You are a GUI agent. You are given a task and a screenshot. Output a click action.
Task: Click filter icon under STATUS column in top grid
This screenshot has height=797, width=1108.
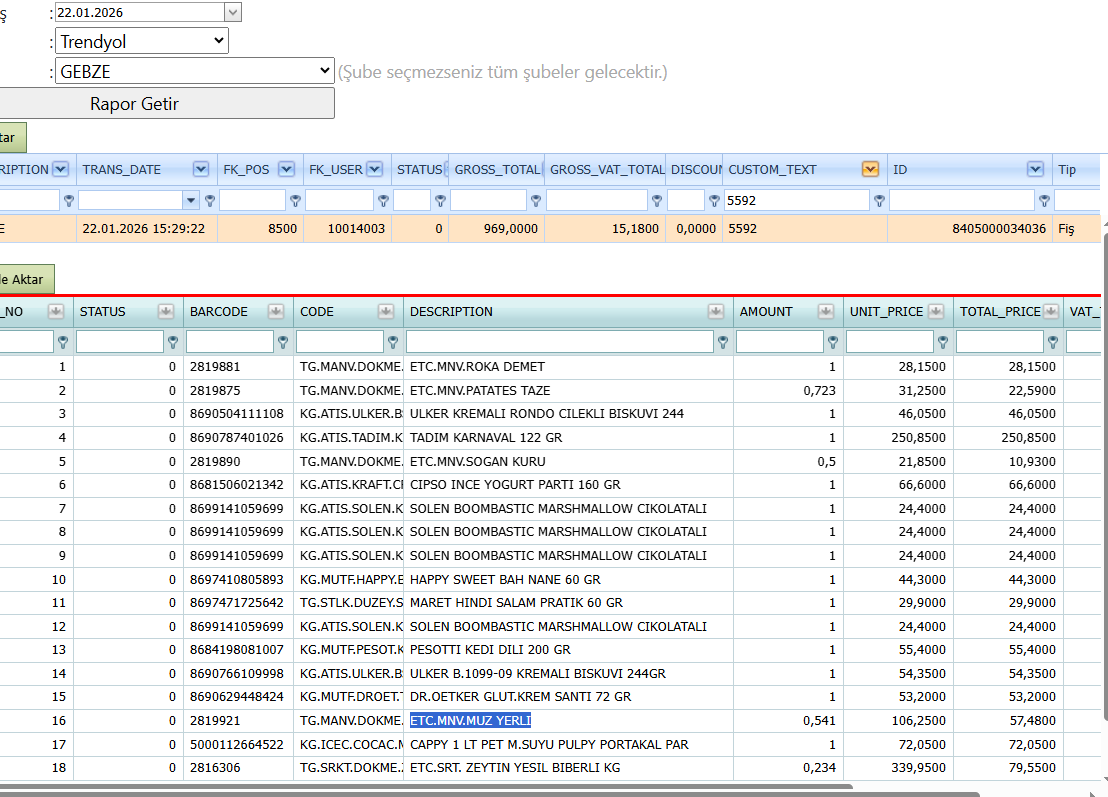pos(440,201)
